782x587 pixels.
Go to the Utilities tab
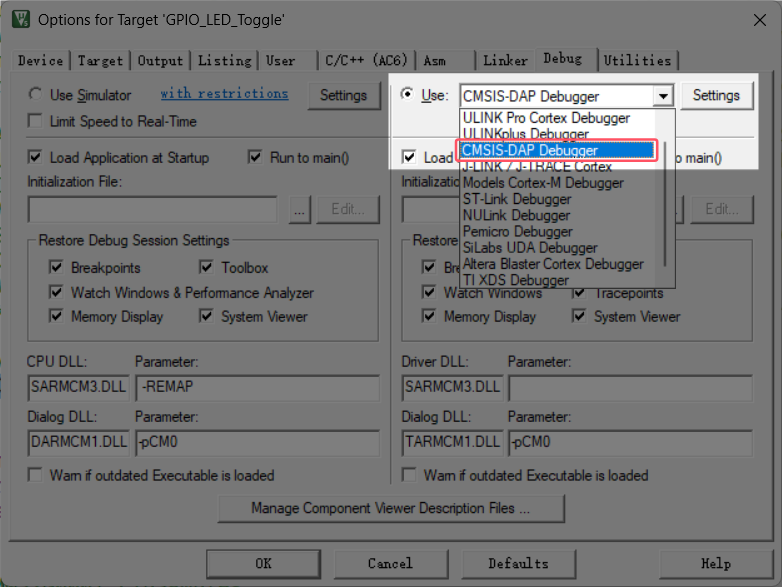click(637, 60)
